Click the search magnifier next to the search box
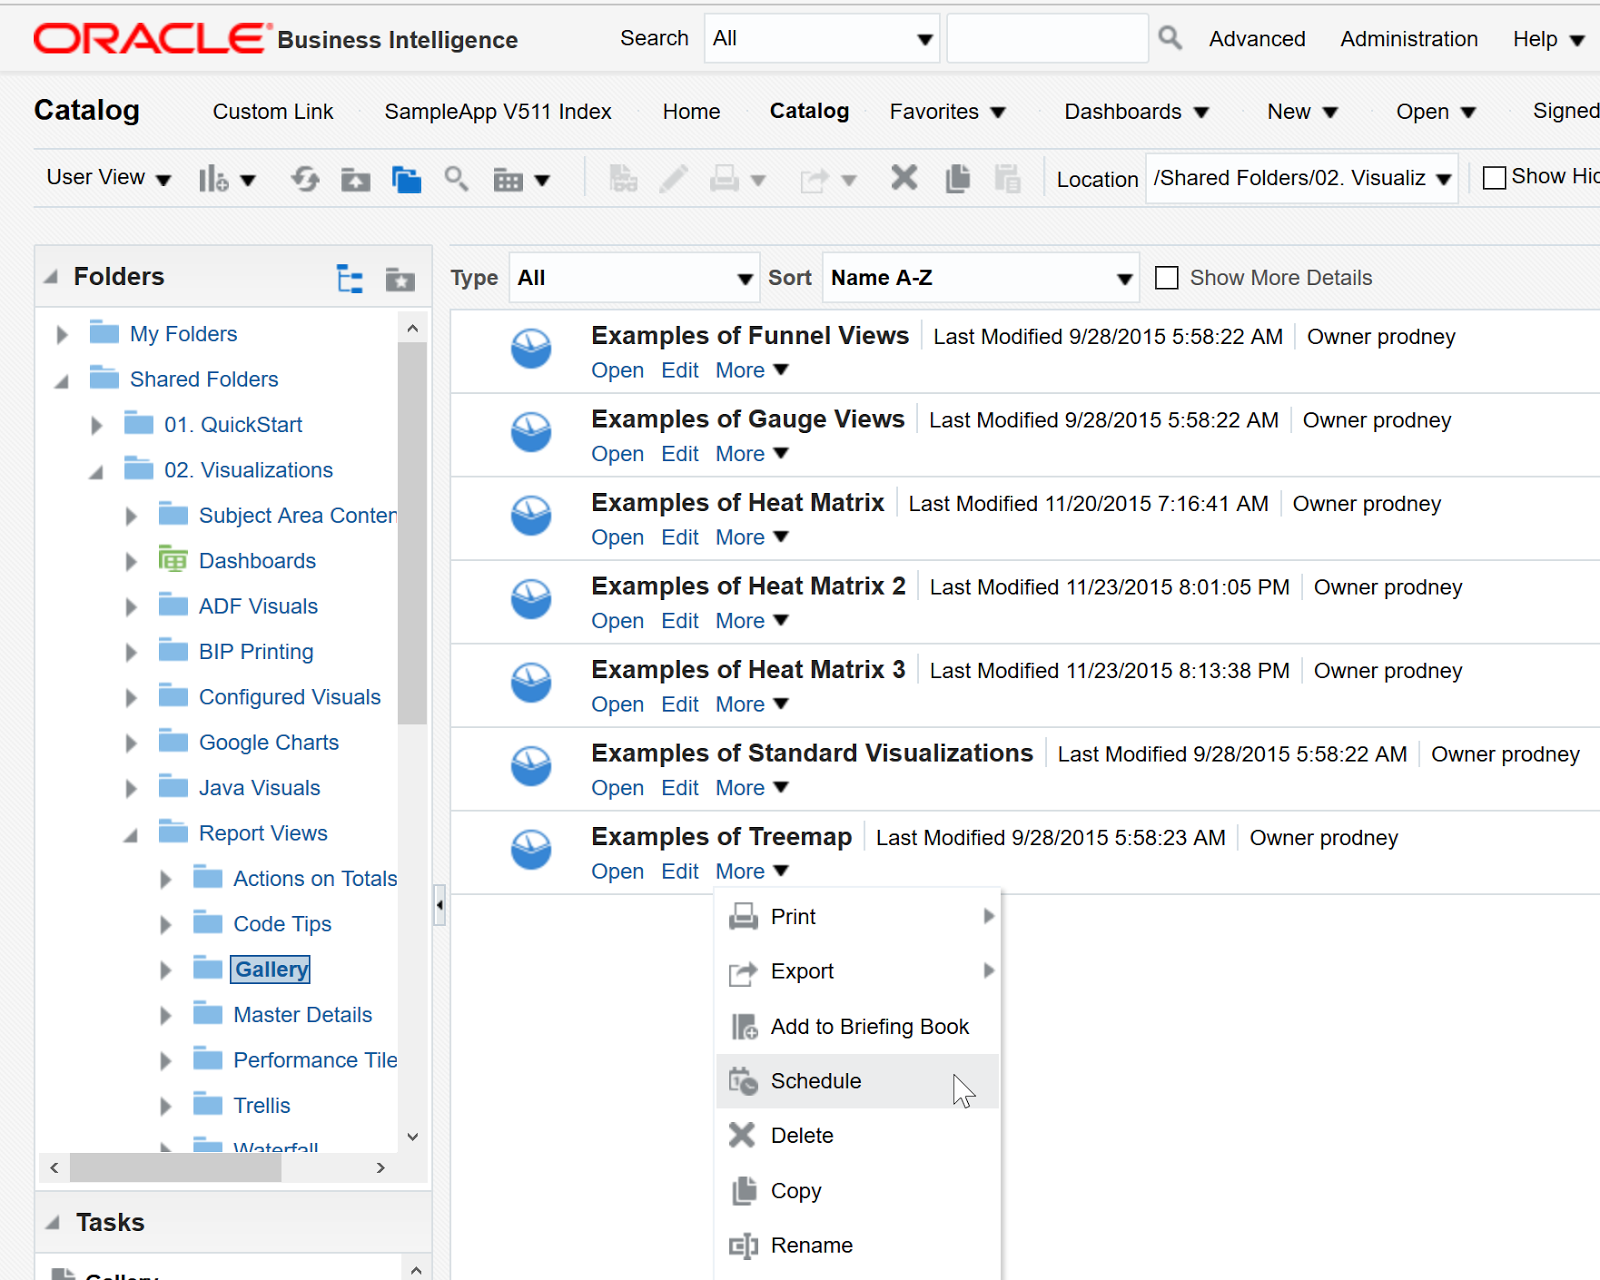 click(1170, 37)
